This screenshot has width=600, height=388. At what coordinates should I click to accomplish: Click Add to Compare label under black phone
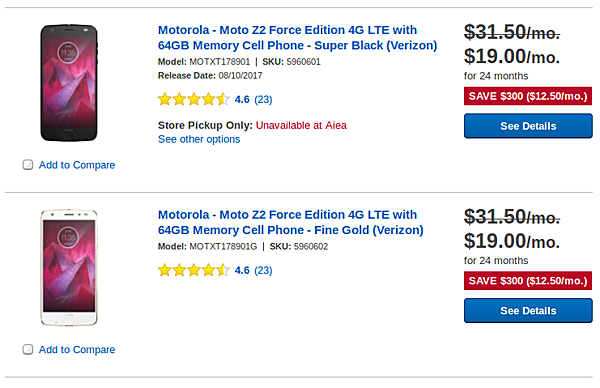point(77,165)
